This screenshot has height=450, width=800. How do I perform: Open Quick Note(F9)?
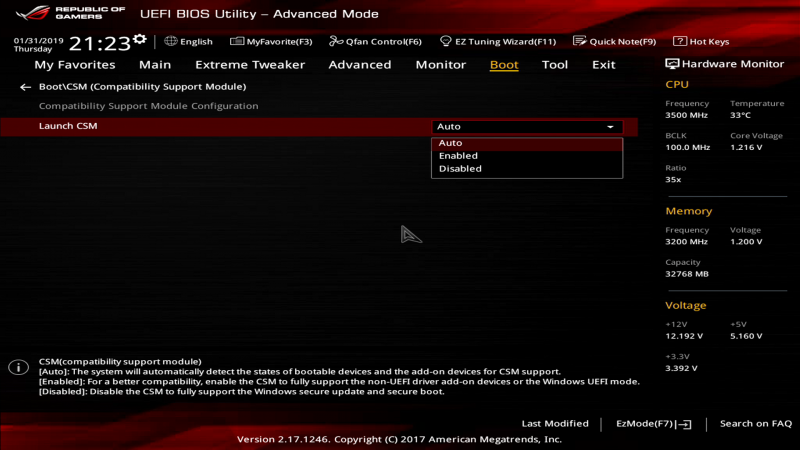622,42
